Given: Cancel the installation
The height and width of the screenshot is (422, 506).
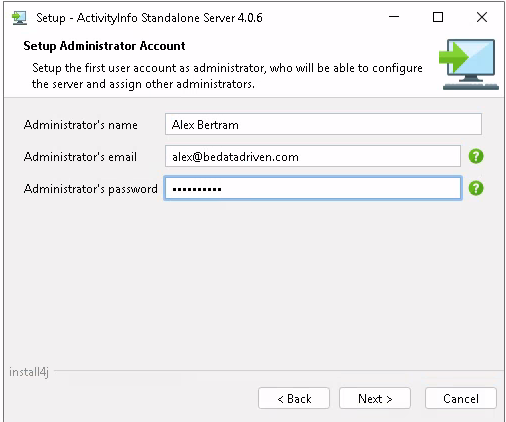Looking at the screenshot, I should pyautogui.click(x=461, y=398).
